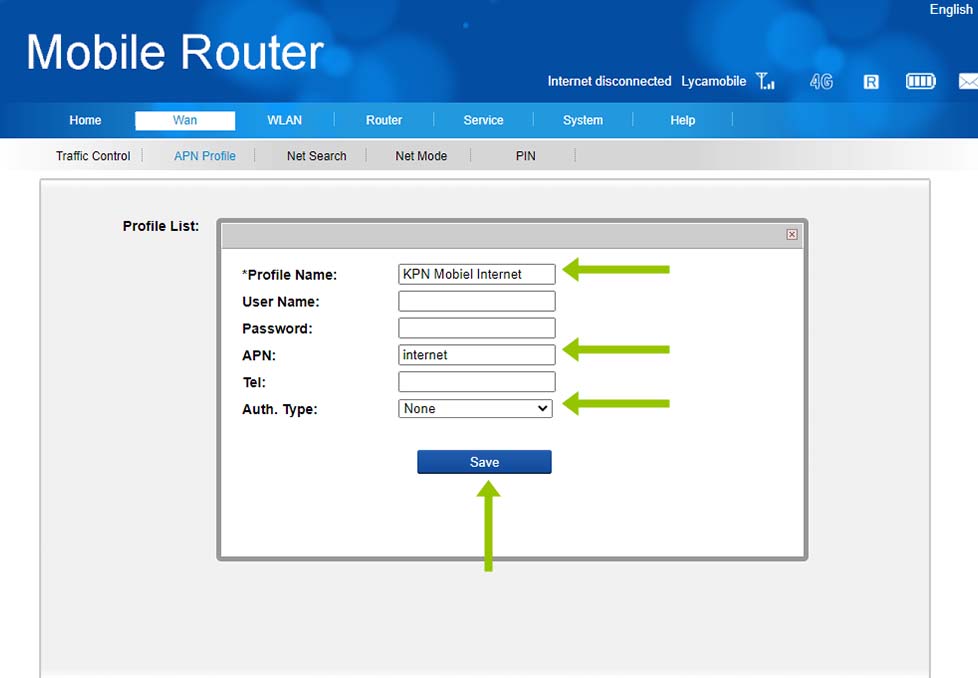Click the APN input field
The height and width of the screenshot is (678, 978).
click(x=476, y=355)
